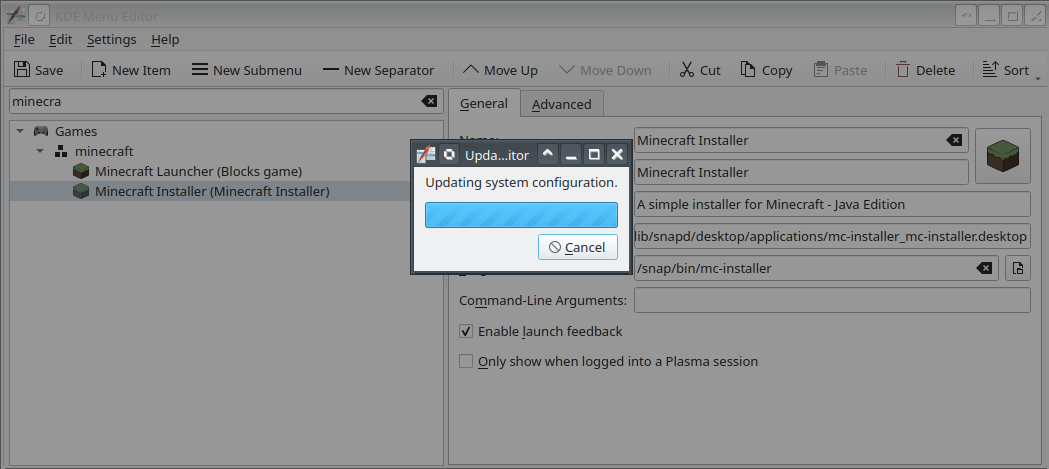The image size is (1049, 469).
Task: Switch to the General tab
Action: [x=484, y=103]
